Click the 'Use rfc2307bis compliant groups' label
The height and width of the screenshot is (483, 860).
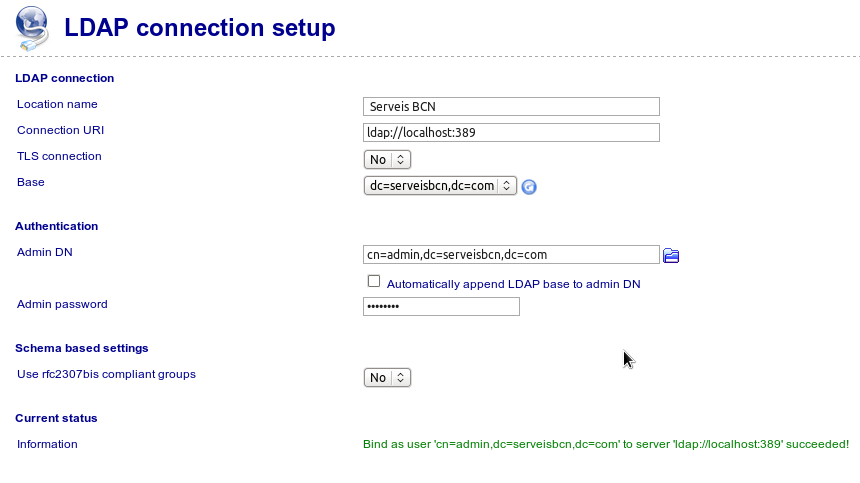click(106, 374)
